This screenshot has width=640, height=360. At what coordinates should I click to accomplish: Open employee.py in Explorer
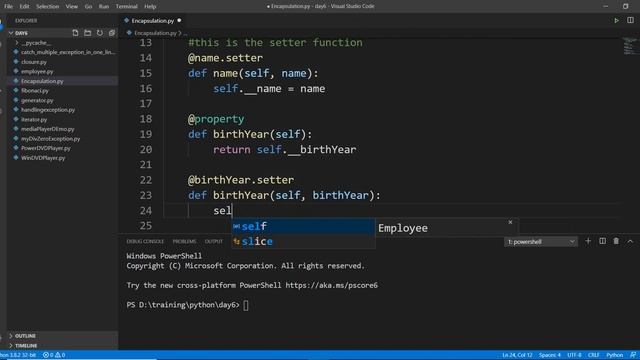[x=37, y=71]
